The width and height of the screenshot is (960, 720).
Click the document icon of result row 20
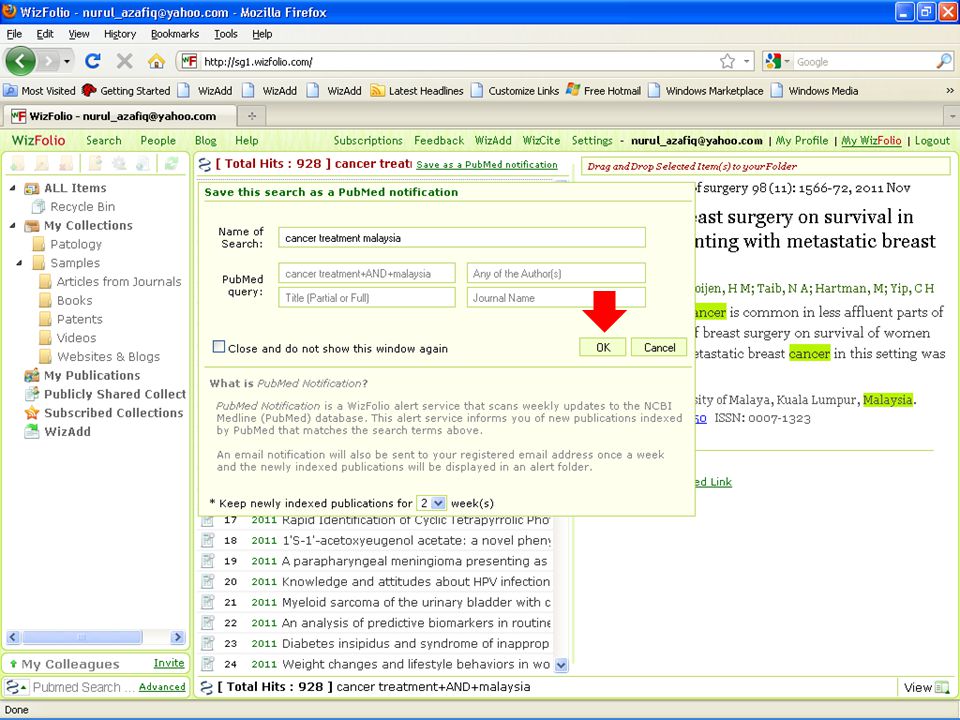tap(208, 582)
